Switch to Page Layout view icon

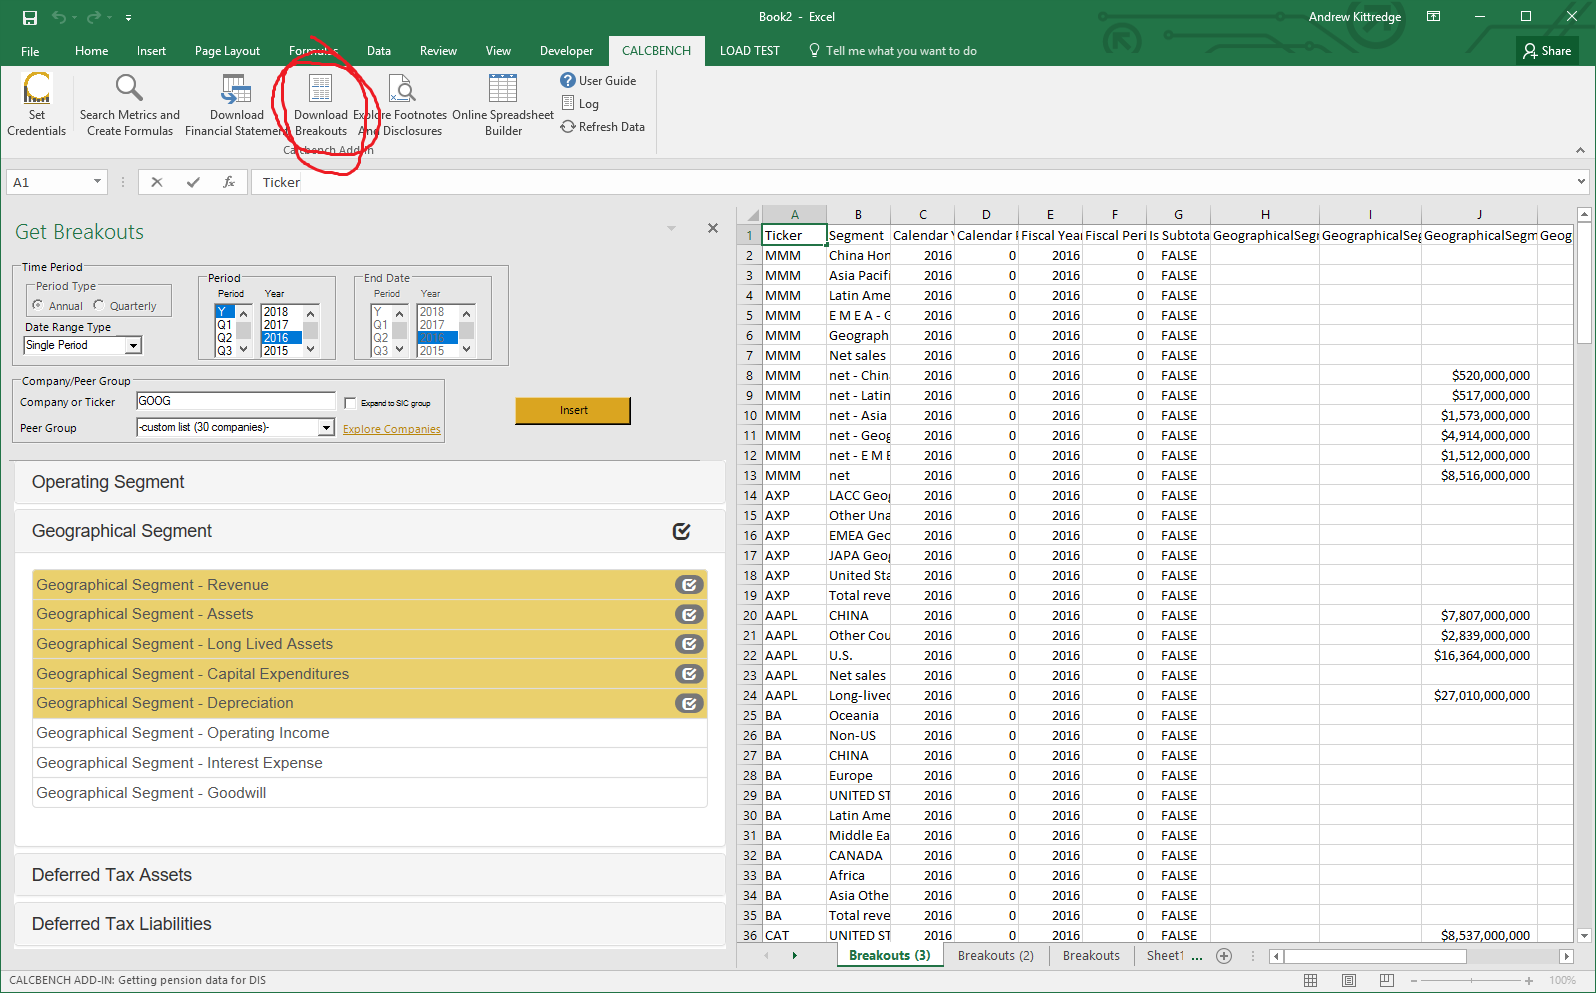pyautogui.click(x=1349, y=981)
